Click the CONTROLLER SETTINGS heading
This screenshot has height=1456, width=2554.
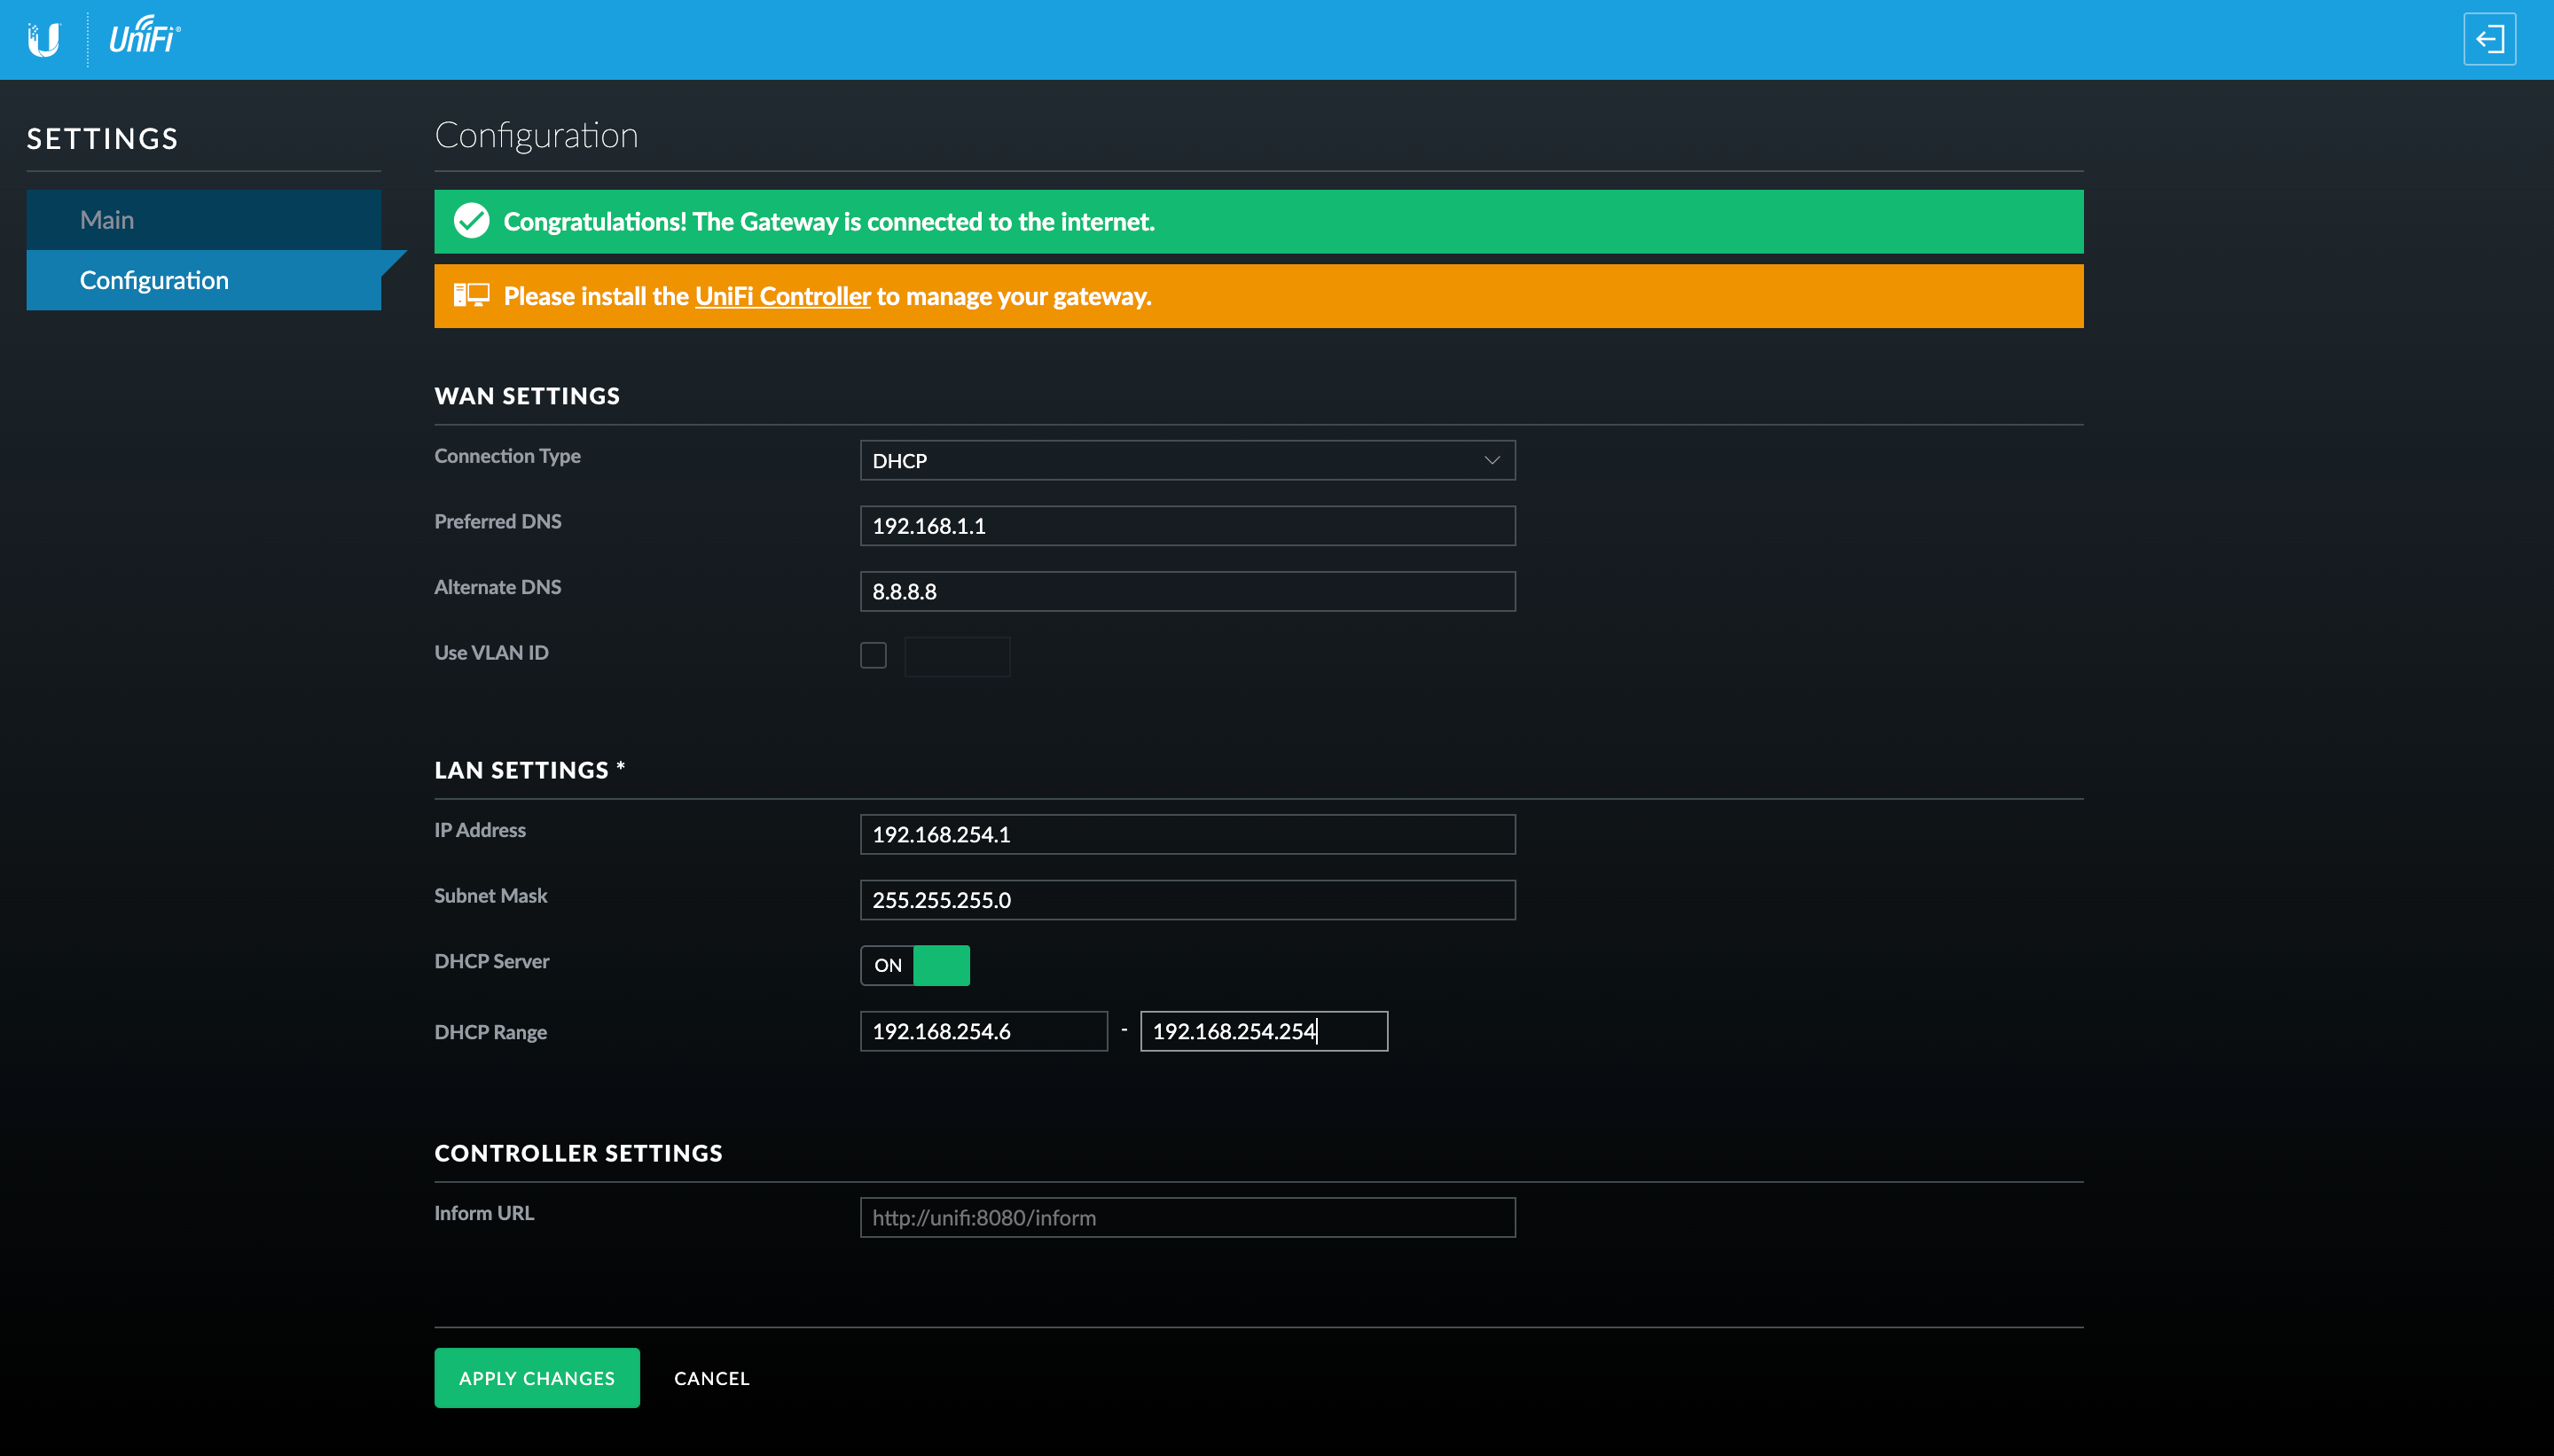578,1153
